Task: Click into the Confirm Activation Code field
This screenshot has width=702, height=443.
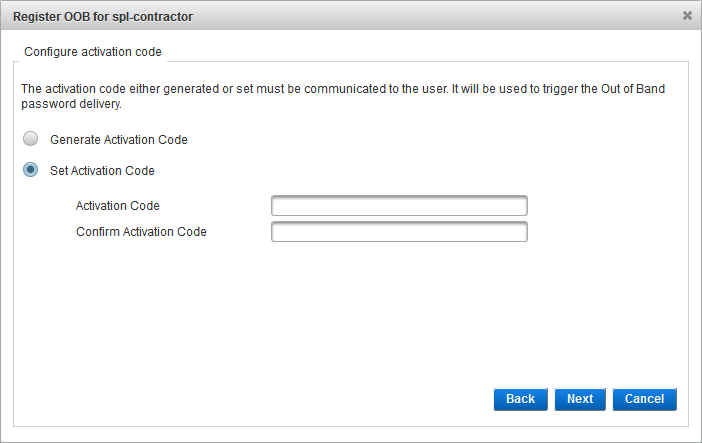Action: coord(398,232)
